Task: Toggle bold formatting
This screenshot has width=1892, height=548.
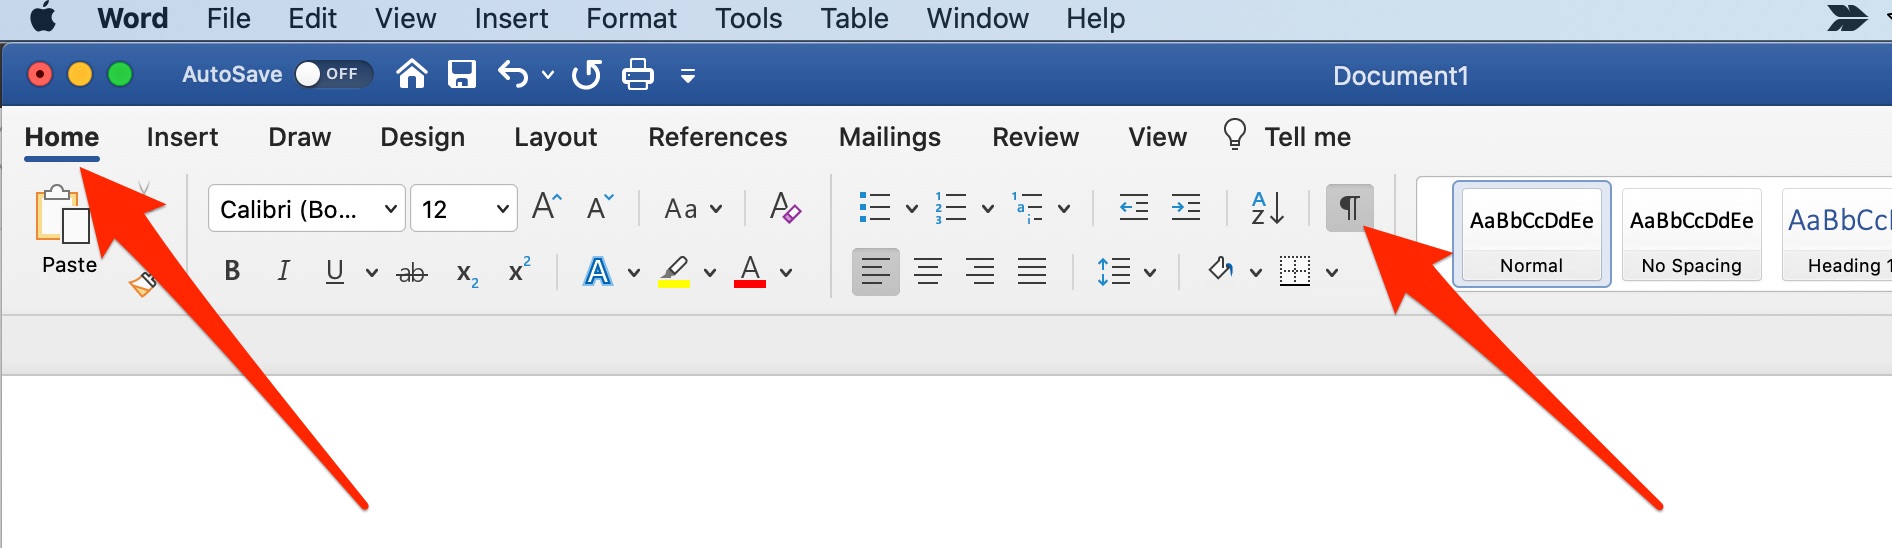Action: 232,271
